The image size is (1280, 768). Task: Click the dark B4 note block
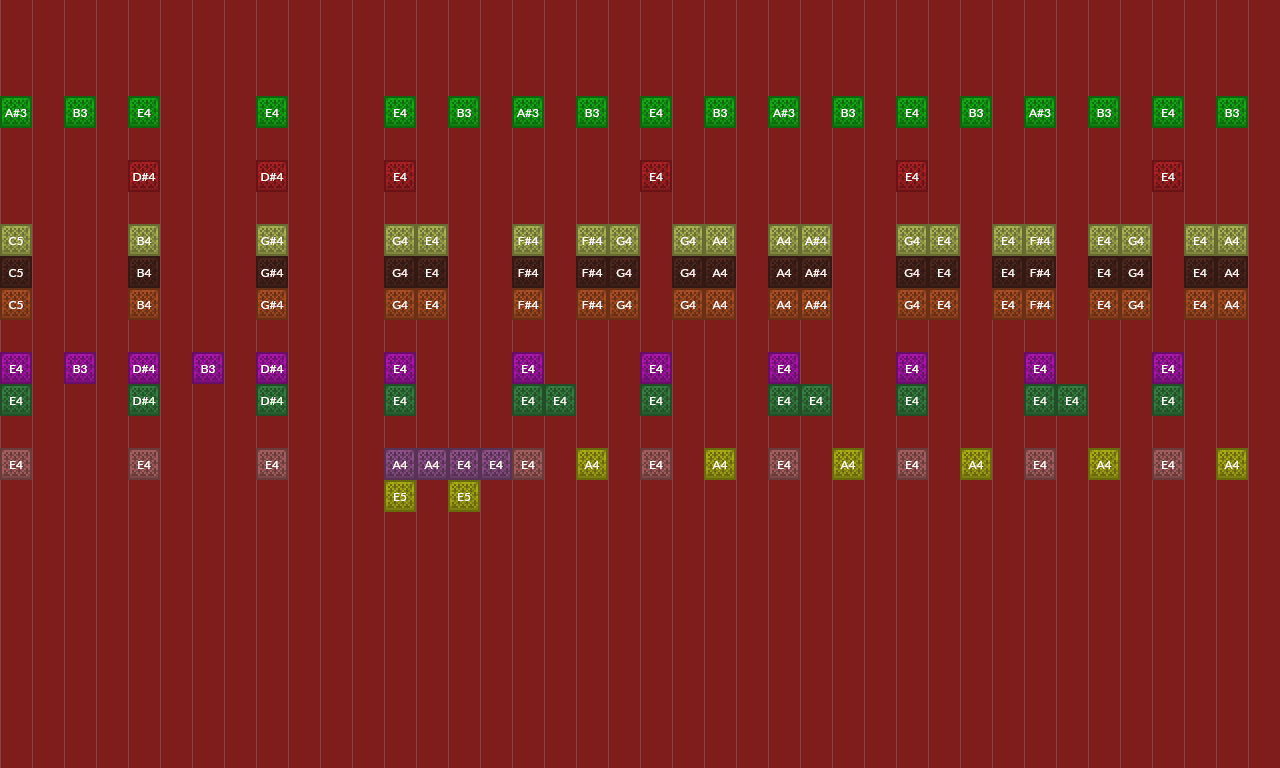pyautogui.click(x=144, y=272)
